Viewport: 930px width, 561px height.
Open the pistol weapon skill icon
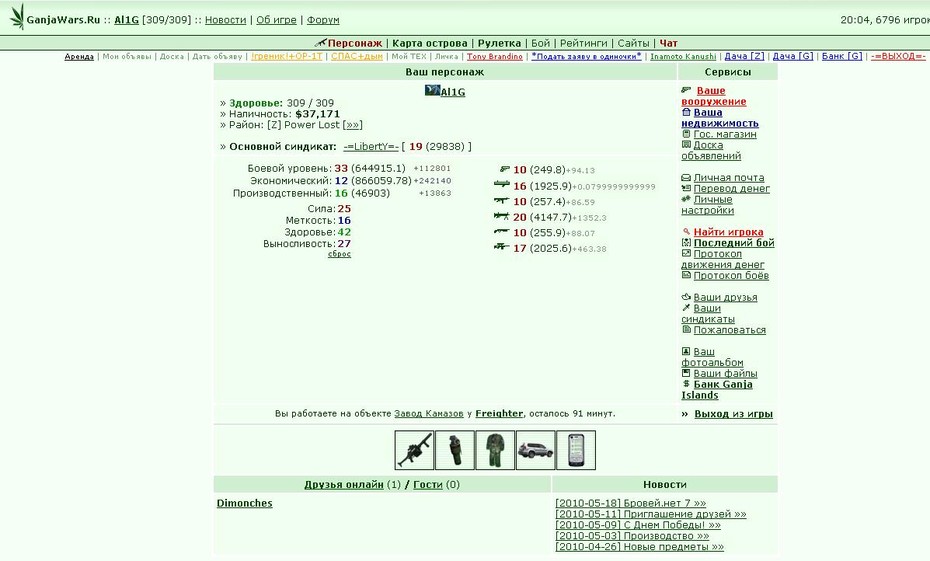click(504, 170)
